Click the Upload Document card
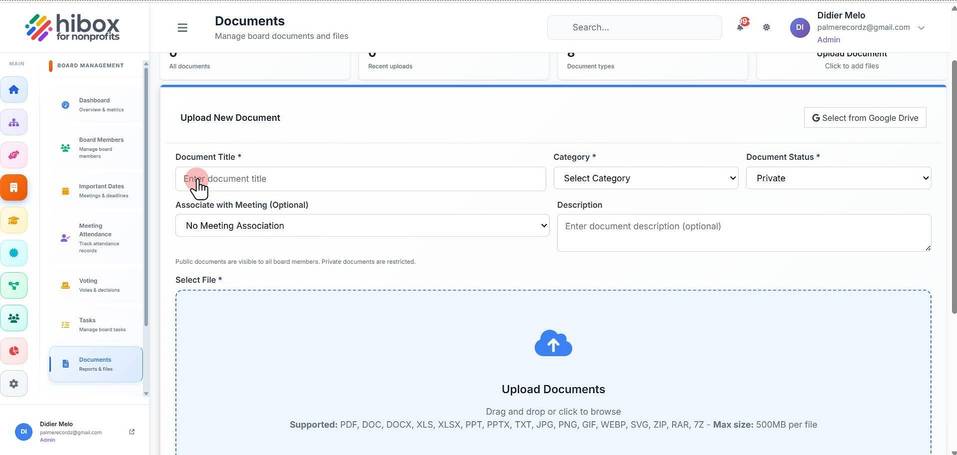This screenshot has width=957, height=455. tap(851, 65)
